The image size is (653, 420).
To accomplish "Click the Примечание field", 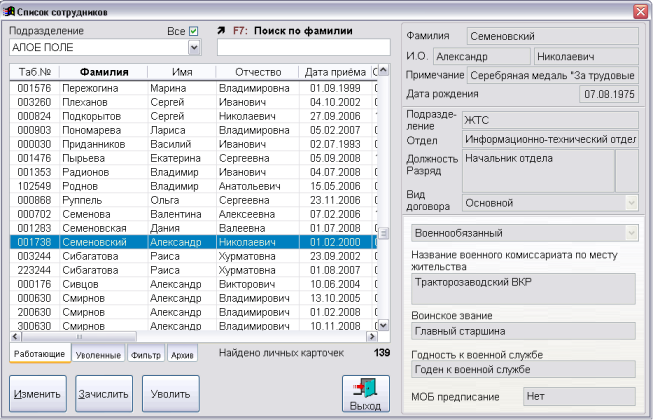I will (x=553, y=75).
